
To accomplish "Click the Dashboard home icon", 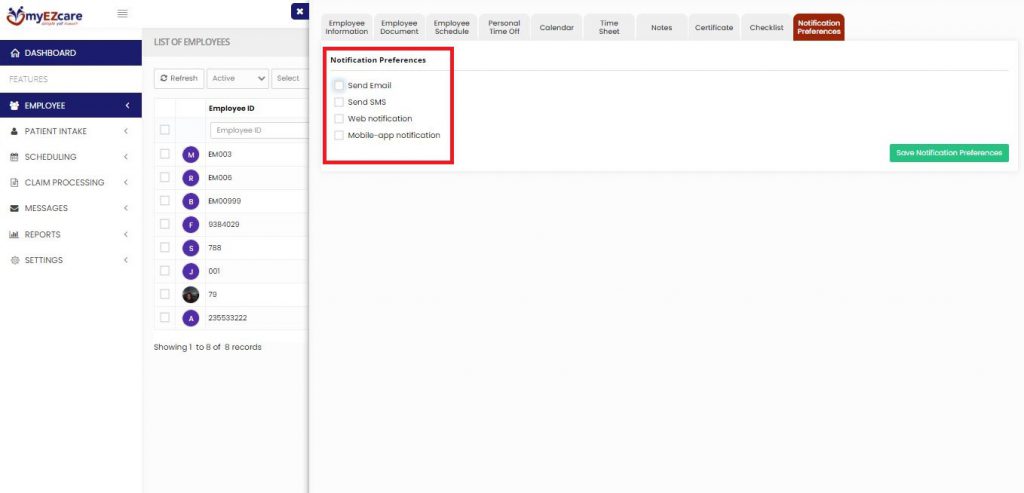I will click(x=15, y=53).
